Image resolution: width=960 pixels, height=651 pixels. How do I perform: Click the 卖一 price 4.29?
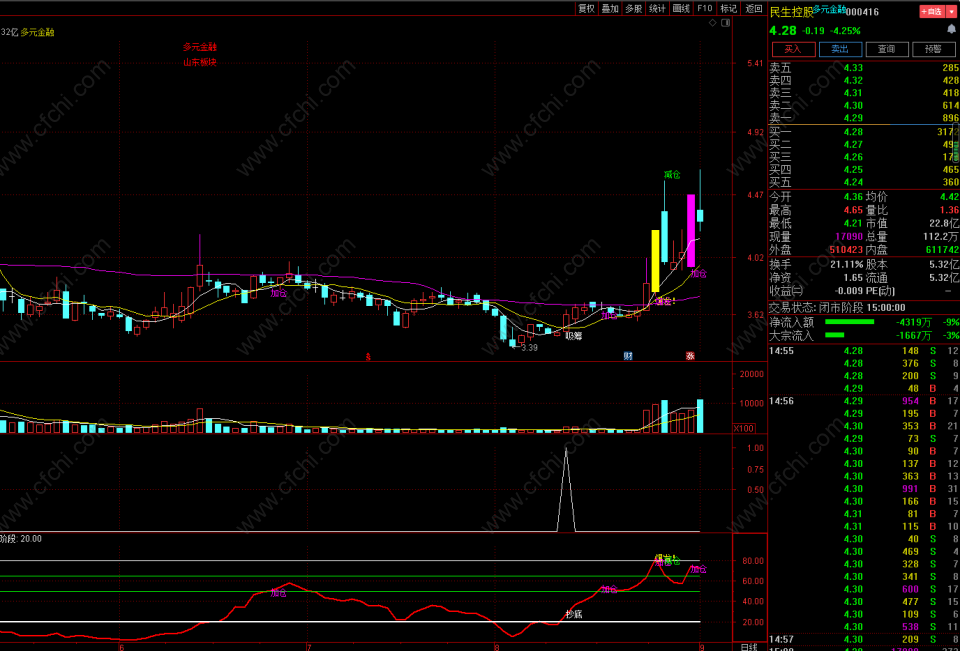[853, 118]
